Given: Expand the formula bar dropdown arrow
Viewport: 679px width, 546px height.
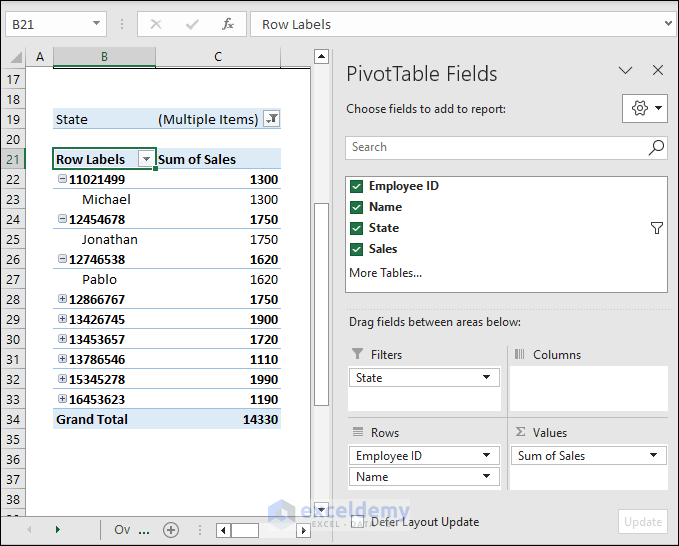Looking at the screenshot, I should (668, 23).
